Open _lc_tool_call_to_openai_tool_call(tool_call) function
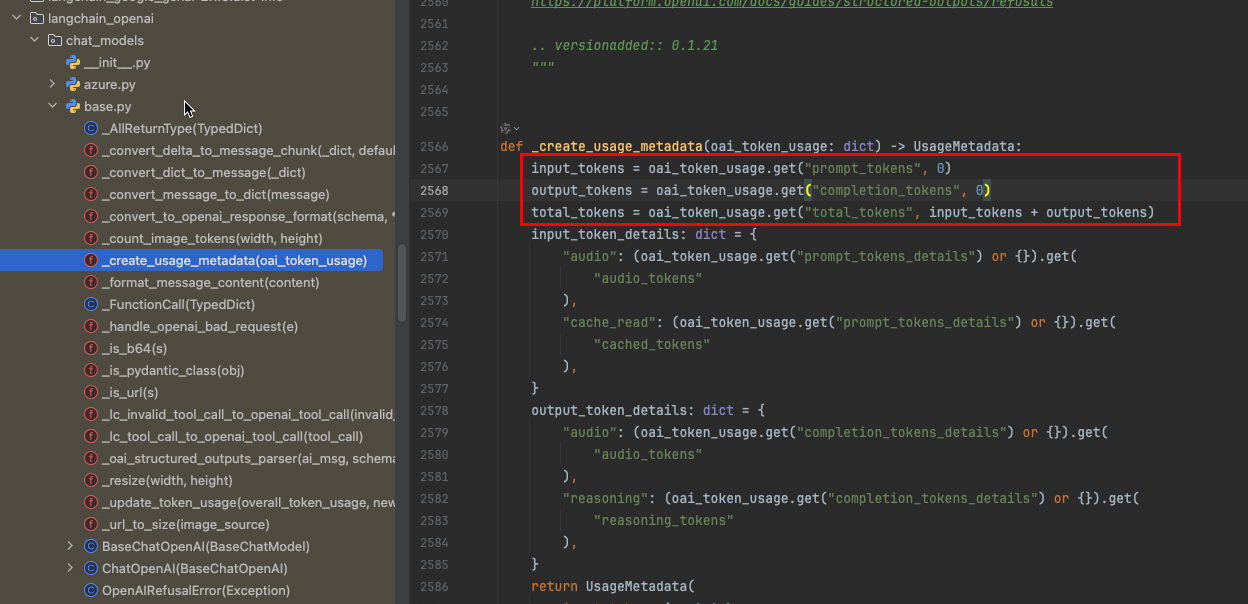The image size is (1248, 604). (x=233, y=436)
